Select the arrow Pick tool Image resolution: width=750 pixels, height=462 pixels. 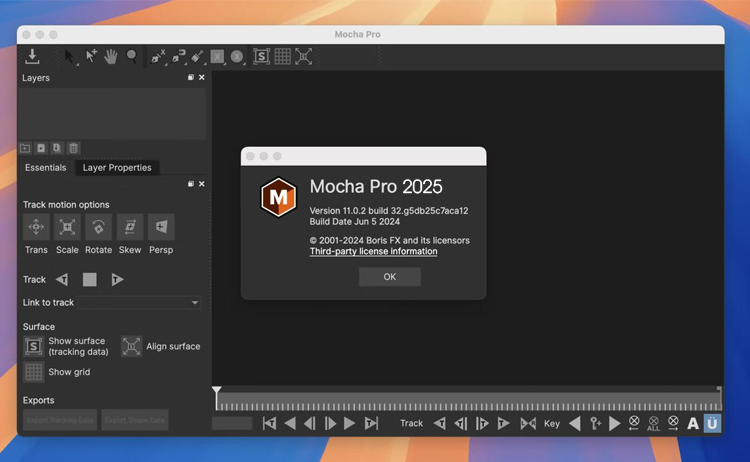pyautogui.click(x=69, y=56)
